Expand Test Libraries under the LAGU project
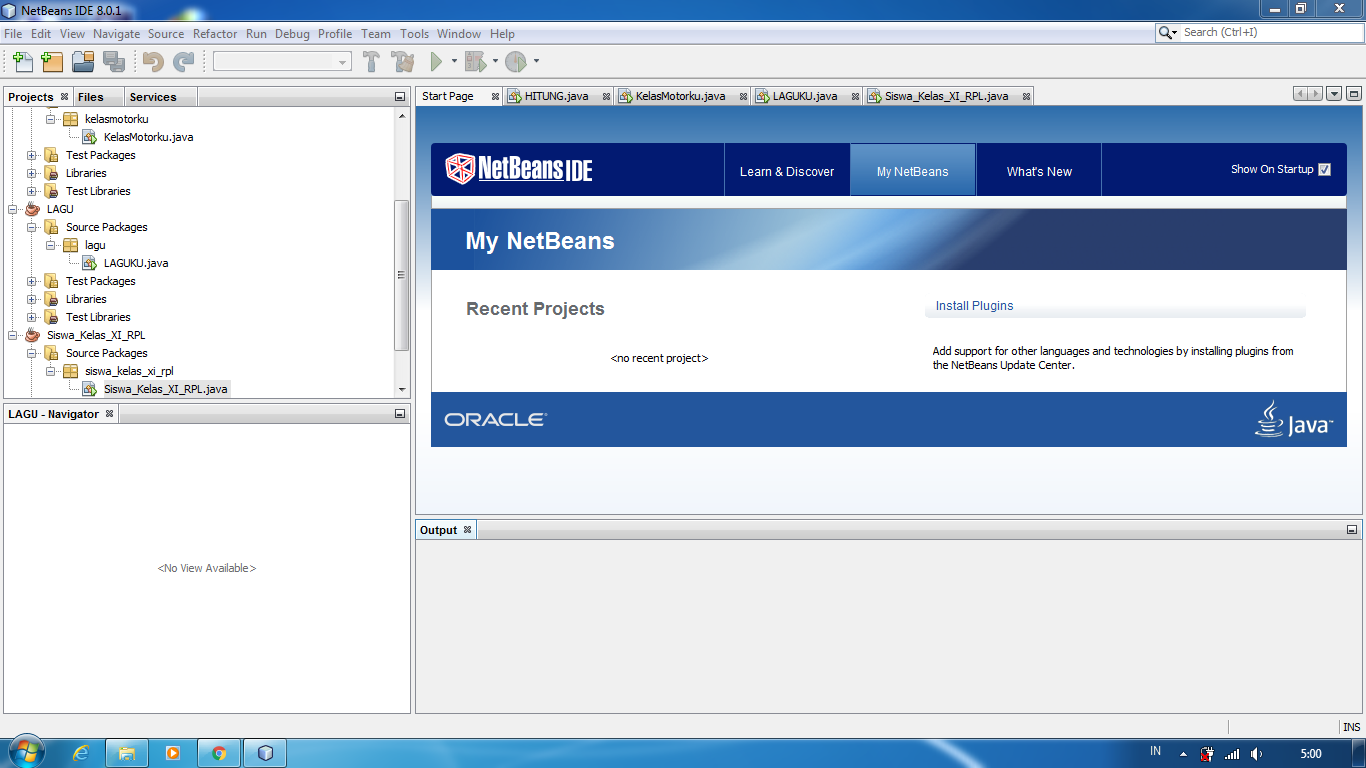 coord(31,317)
